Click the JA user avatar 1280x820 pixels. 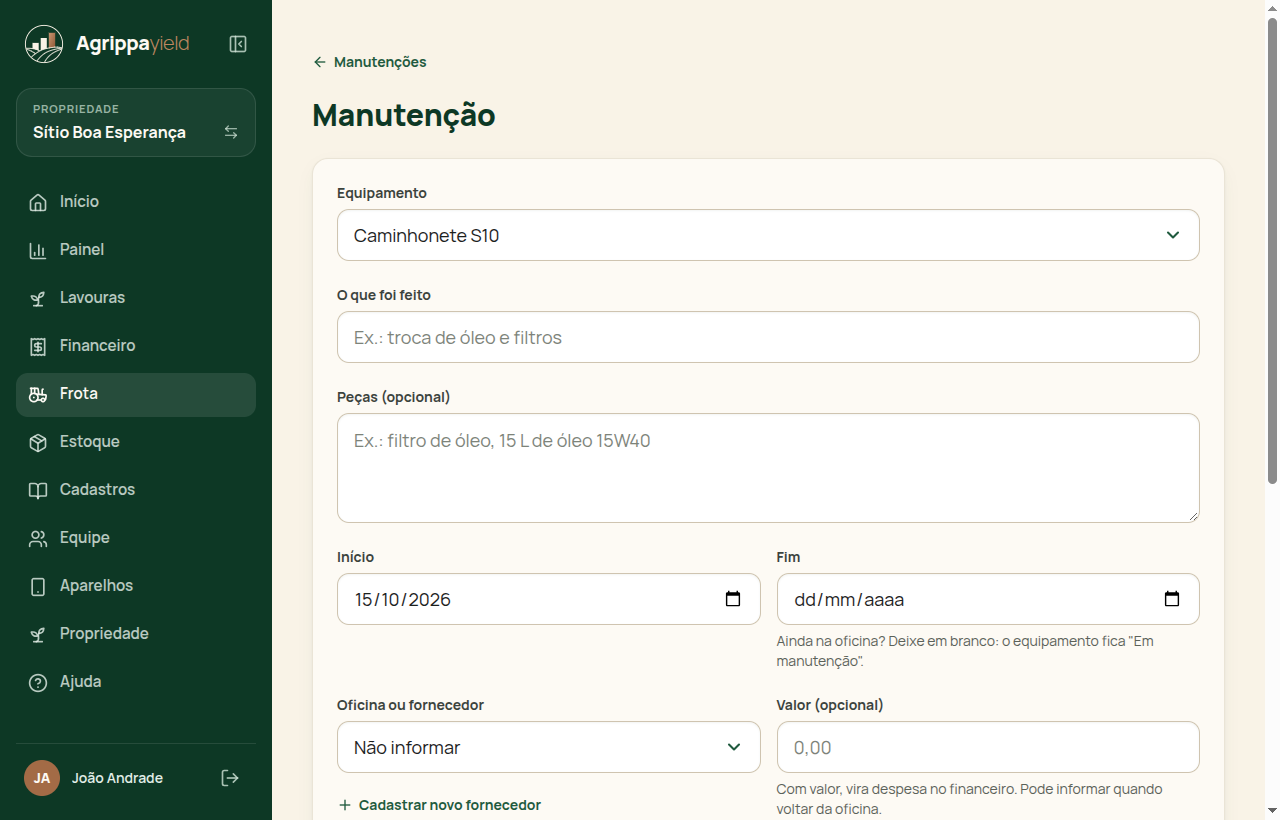[42, 778]
